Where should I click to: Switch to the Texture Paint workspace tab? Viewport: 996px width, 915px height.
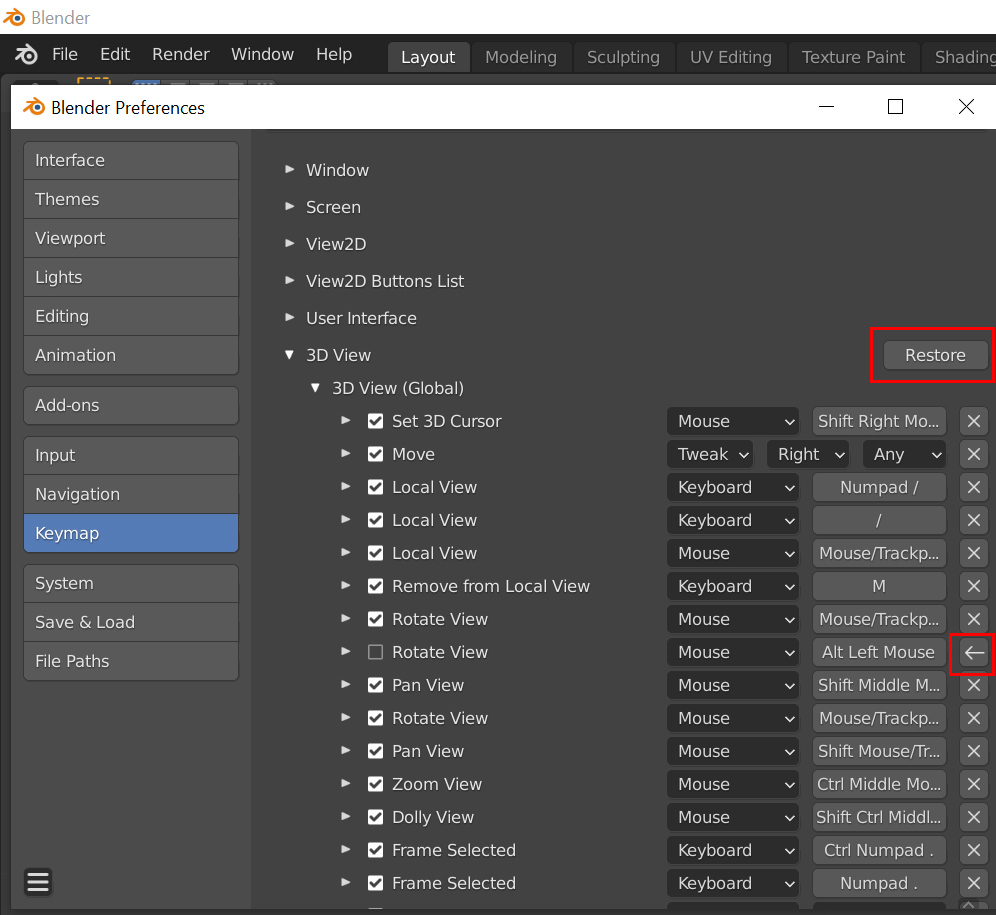pos(853,57)
